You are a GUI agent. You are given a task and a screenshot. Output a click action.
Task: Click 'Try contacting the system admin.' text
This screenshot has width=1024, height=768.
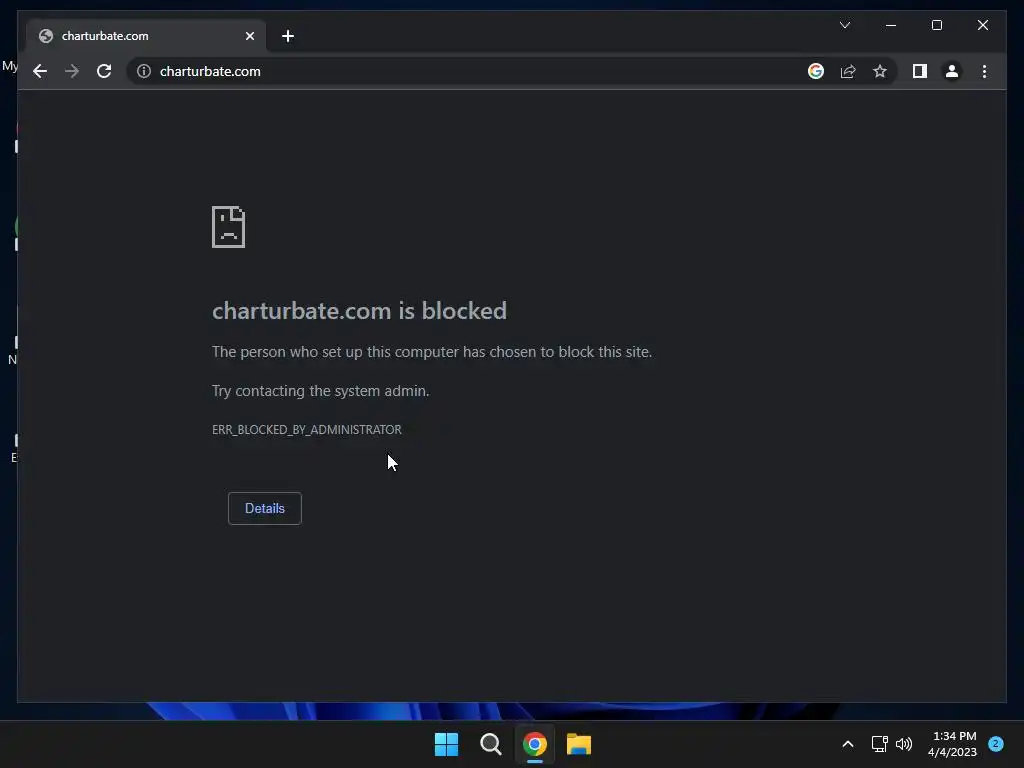(321, 391)
